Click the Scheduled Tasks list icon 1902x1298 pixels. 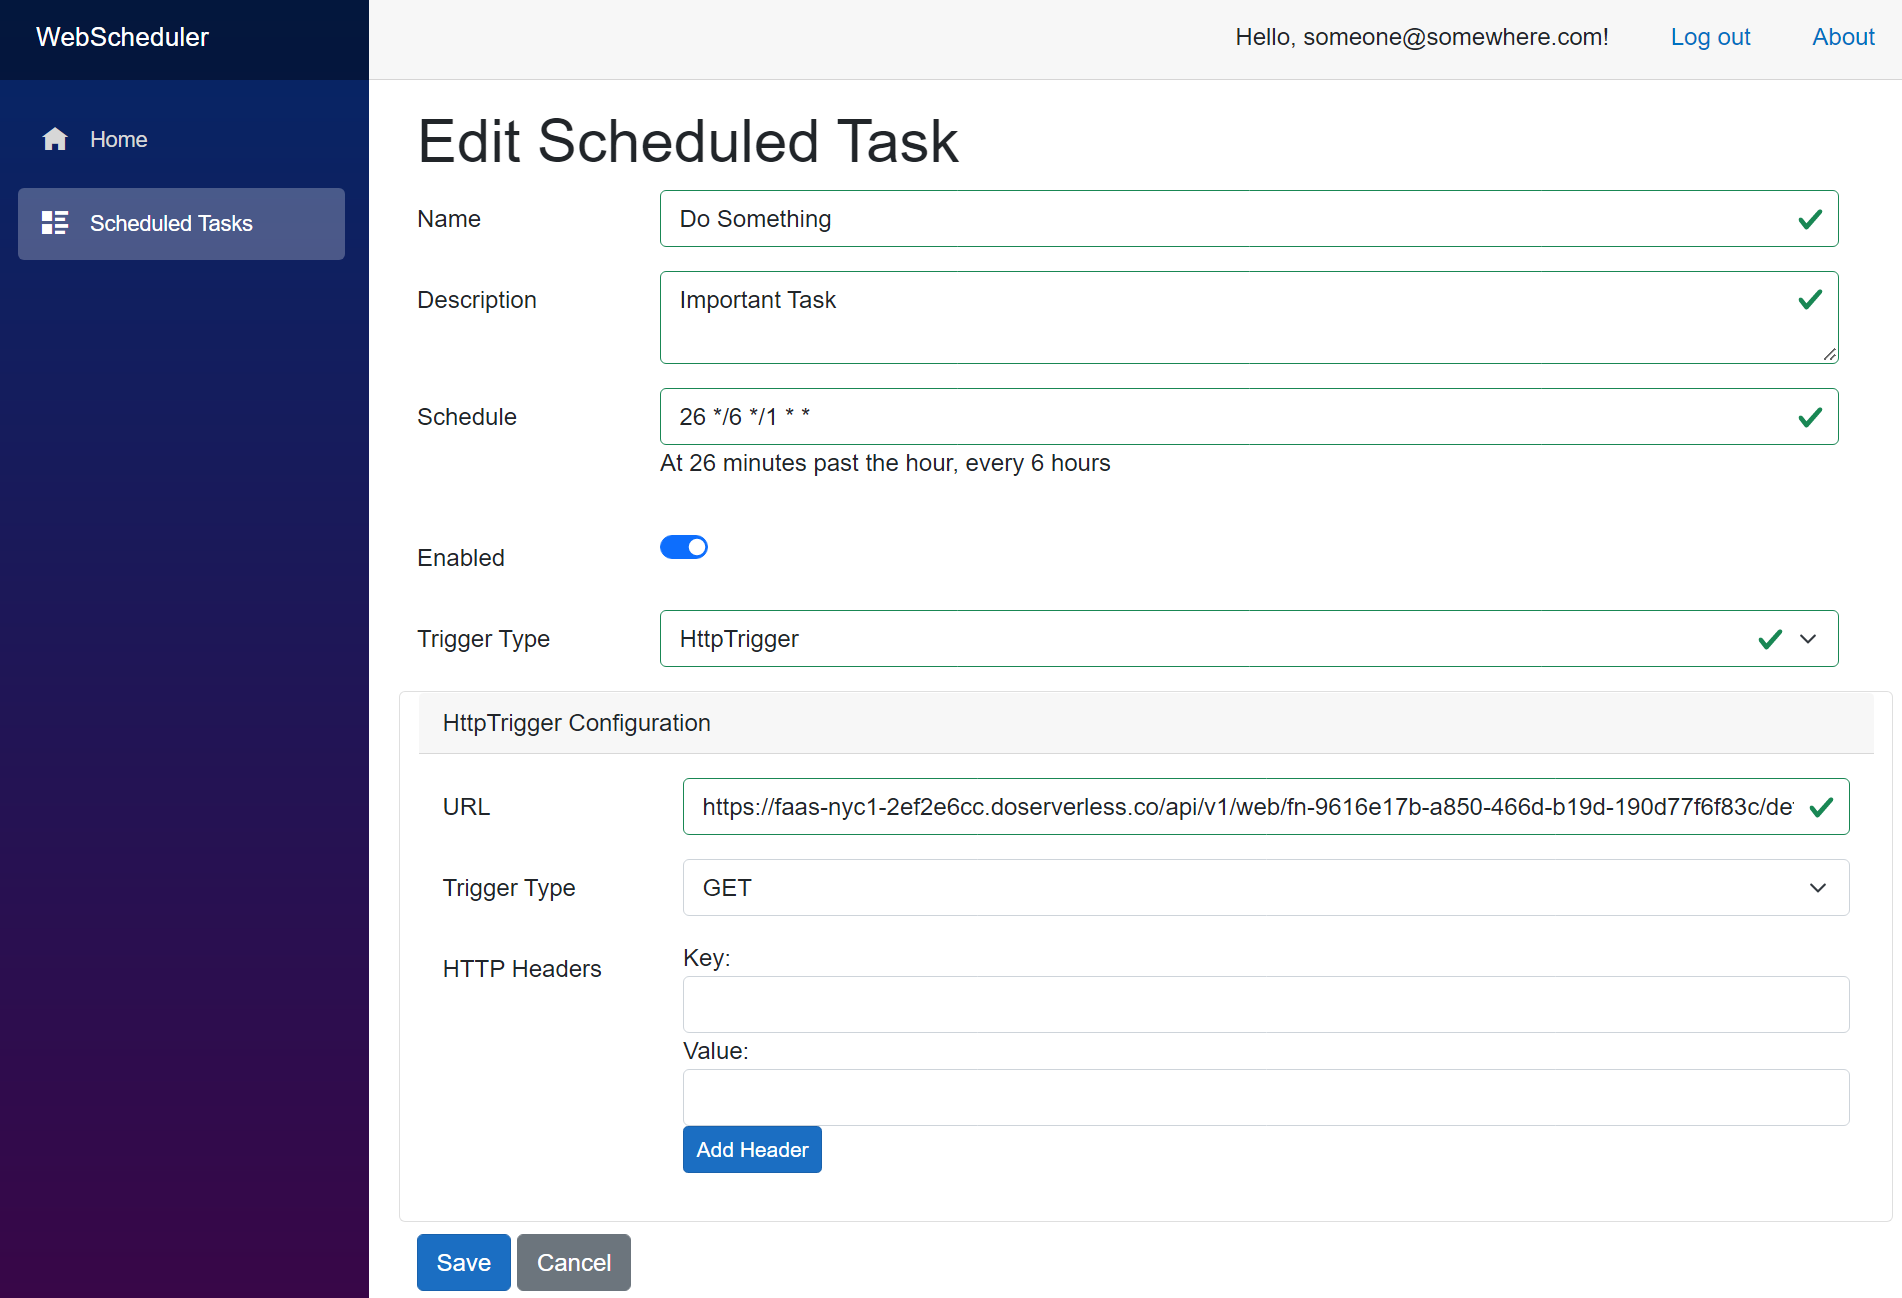(x=55, y=223)
